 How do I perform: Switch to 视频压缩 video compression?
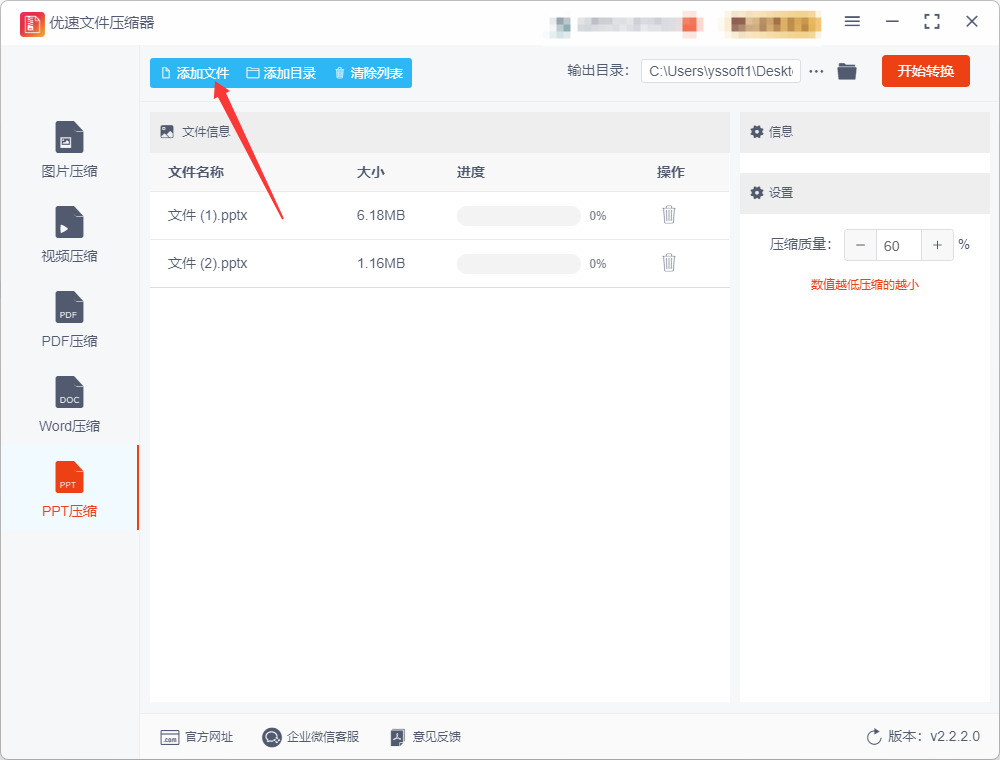click(69, 234)
